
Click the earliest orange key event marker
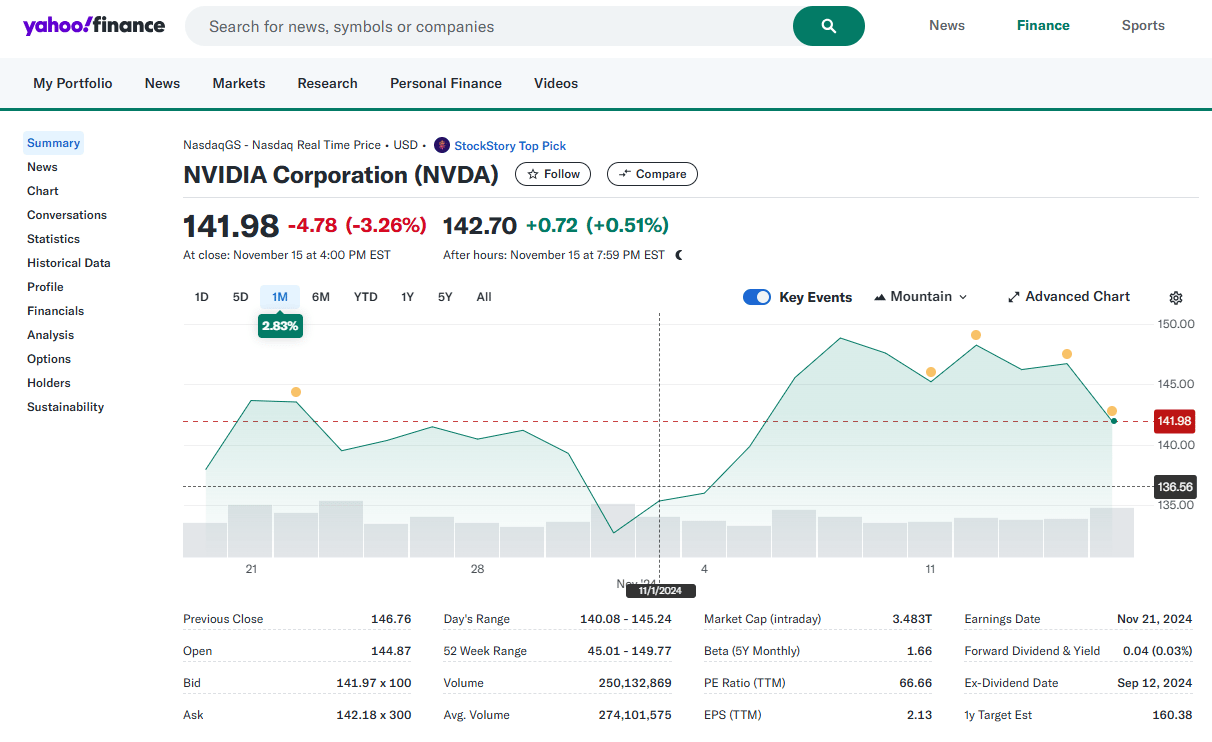click(x=296, y=392)
